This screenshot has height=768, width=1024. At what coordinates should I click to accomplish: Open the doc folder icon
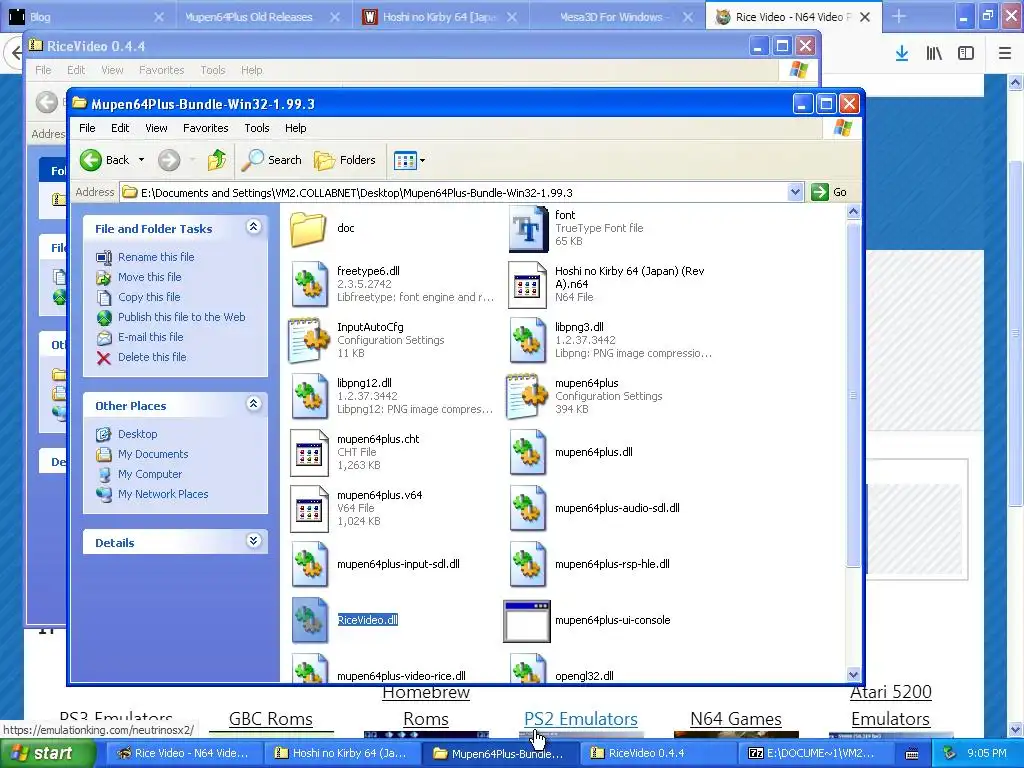pyautogui.click(x=308, y=229)
